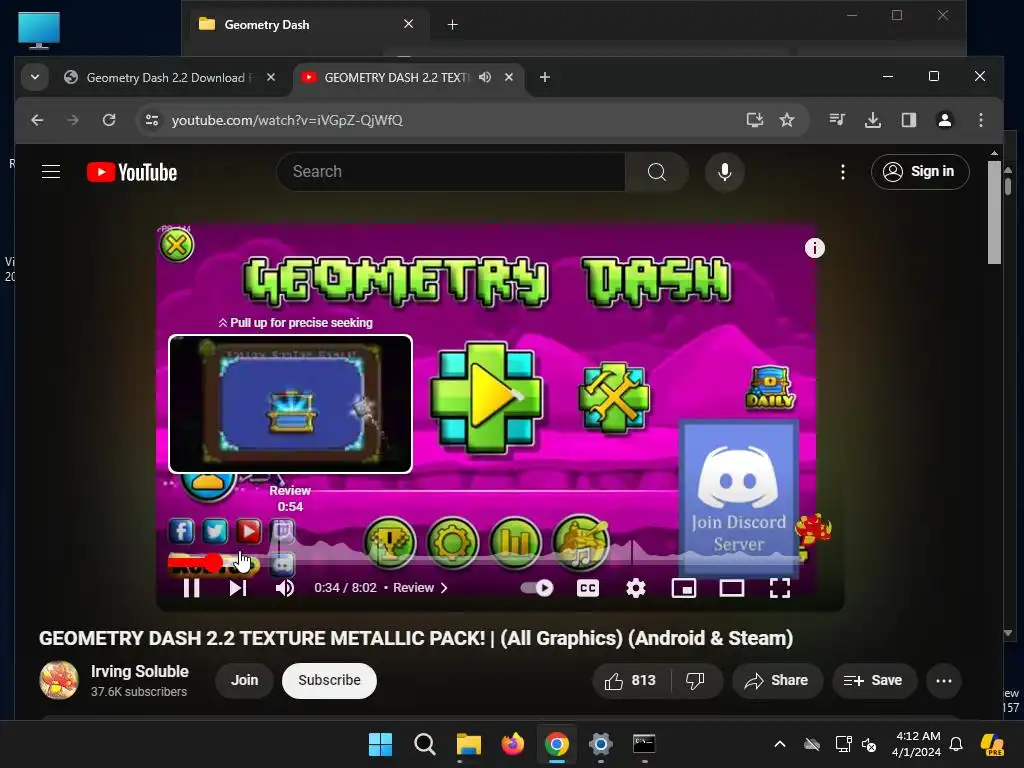
Task: Toggle the autoplay switch
Action: pyautogui.click(x=537, y=588)
